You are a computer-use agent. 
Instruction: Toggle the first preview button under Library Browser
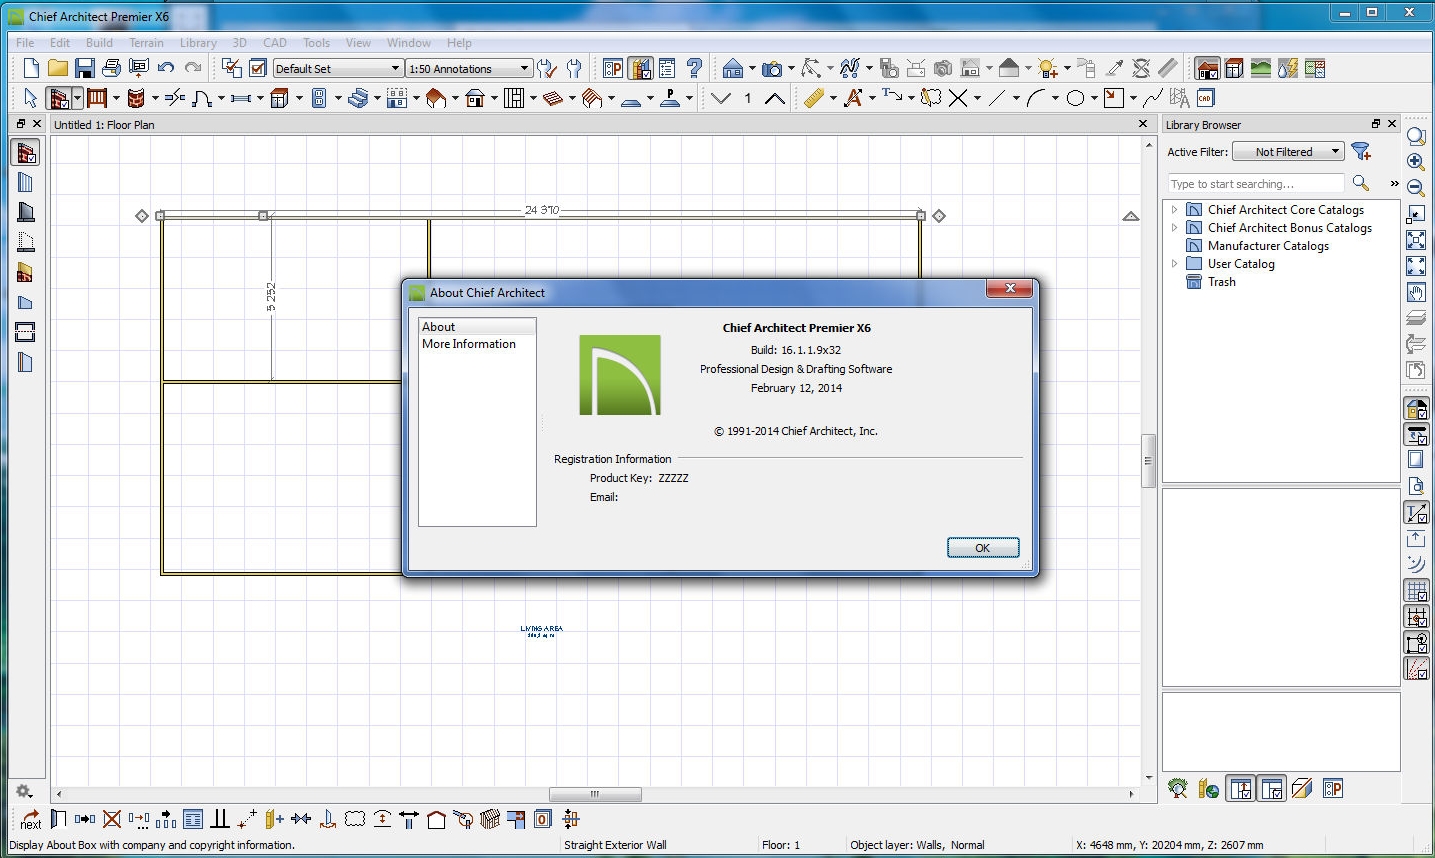click(x=1241, y=789)
